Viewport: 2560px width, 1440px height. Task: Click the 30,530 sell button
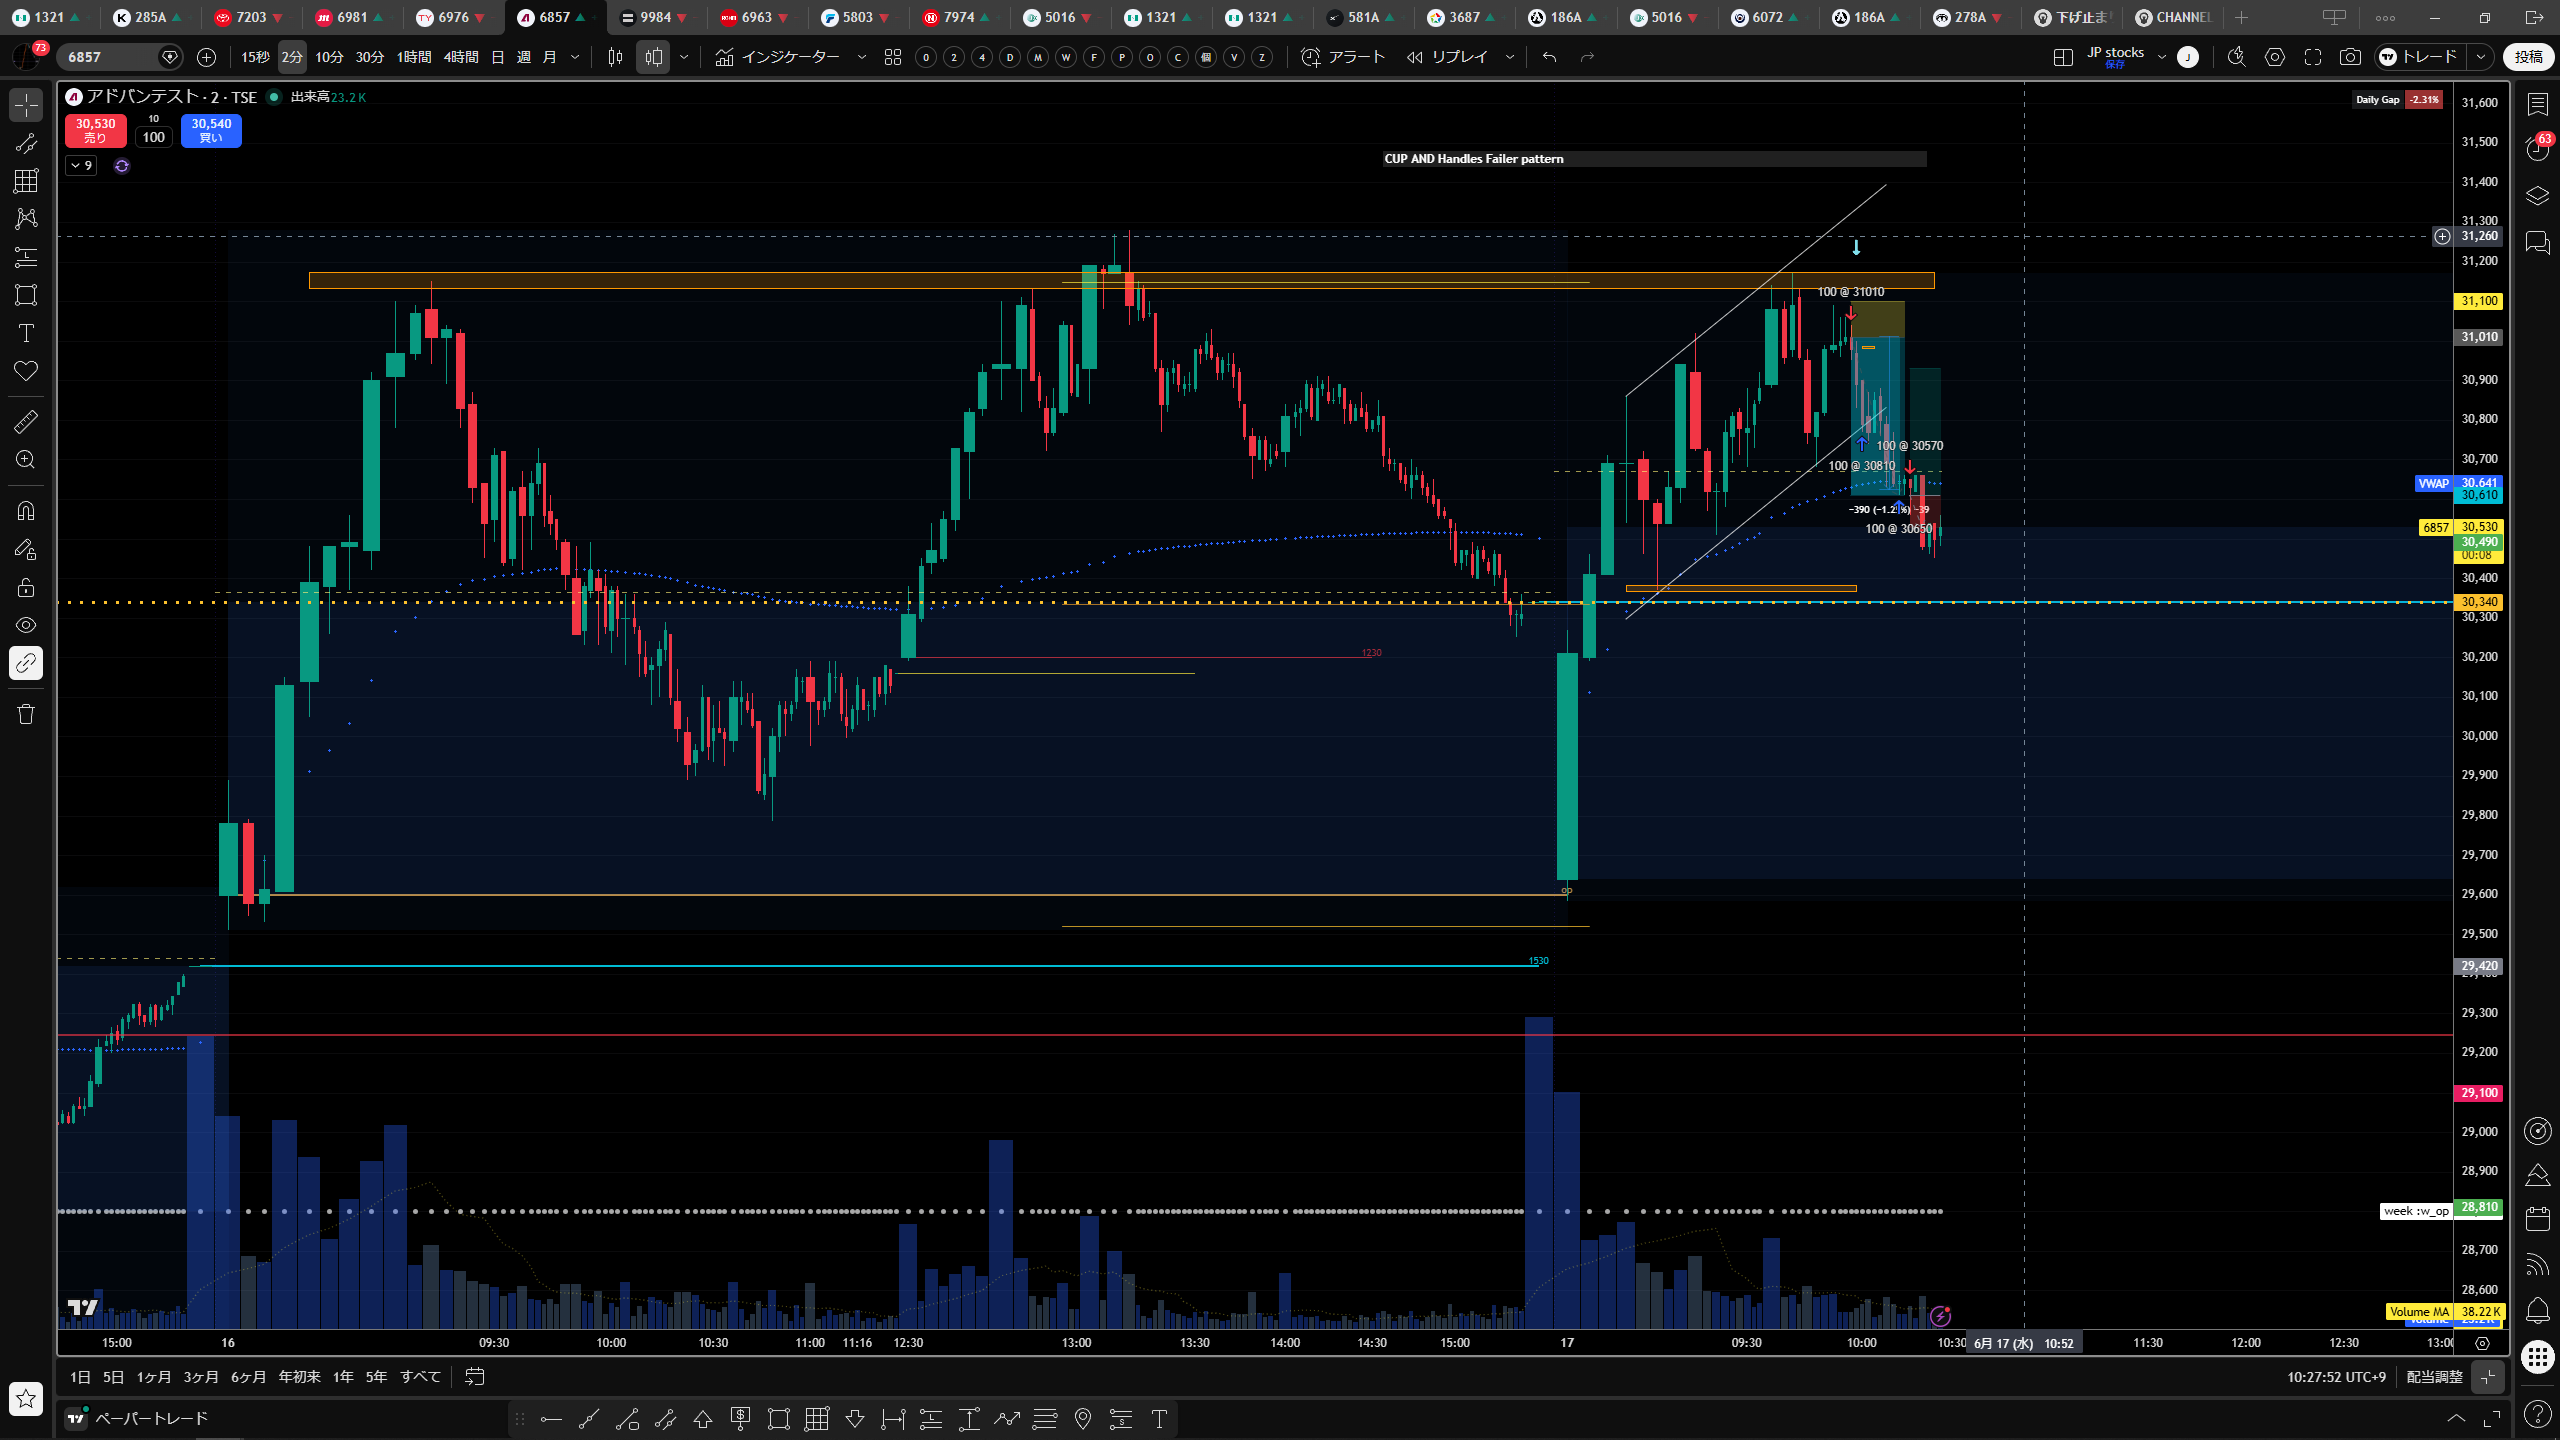pyautogui.click(x=96, y=131)
